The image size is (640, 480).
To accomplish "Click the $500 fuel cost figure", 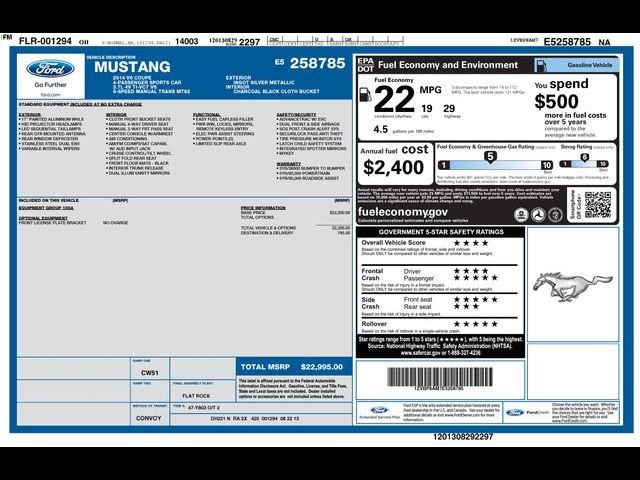I will pyautogui.click(x=556, y=101).
